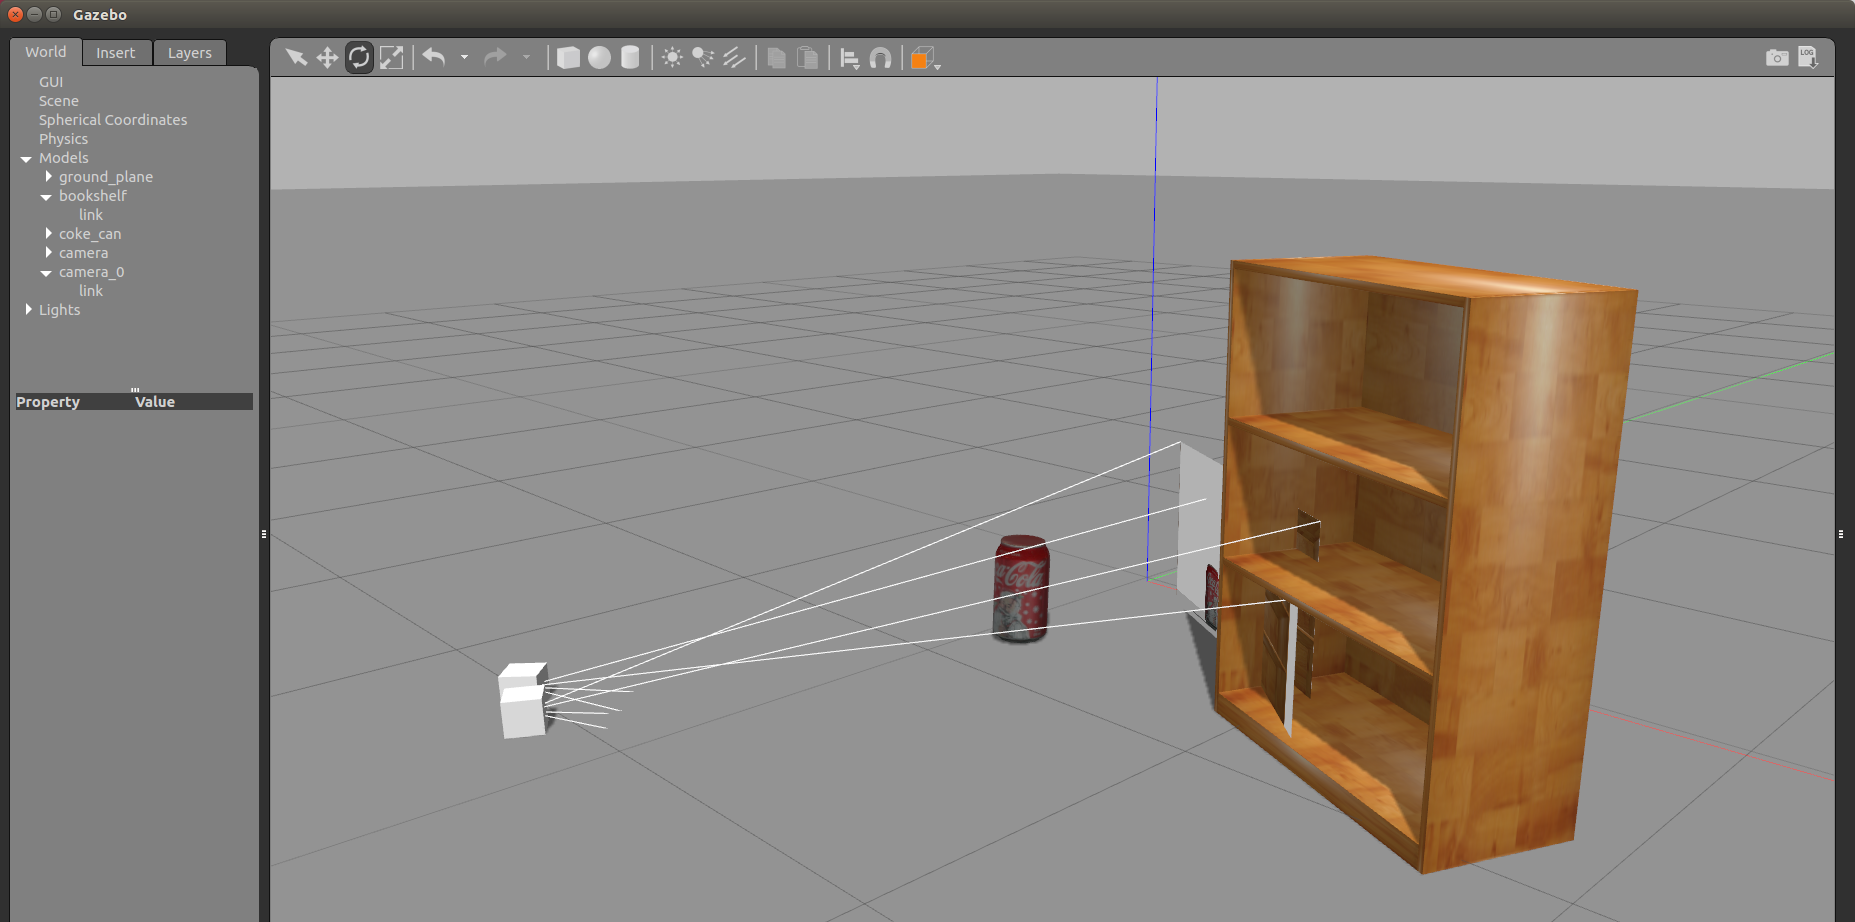Select the camera_0 link in the tree

[x=90, y=290]
